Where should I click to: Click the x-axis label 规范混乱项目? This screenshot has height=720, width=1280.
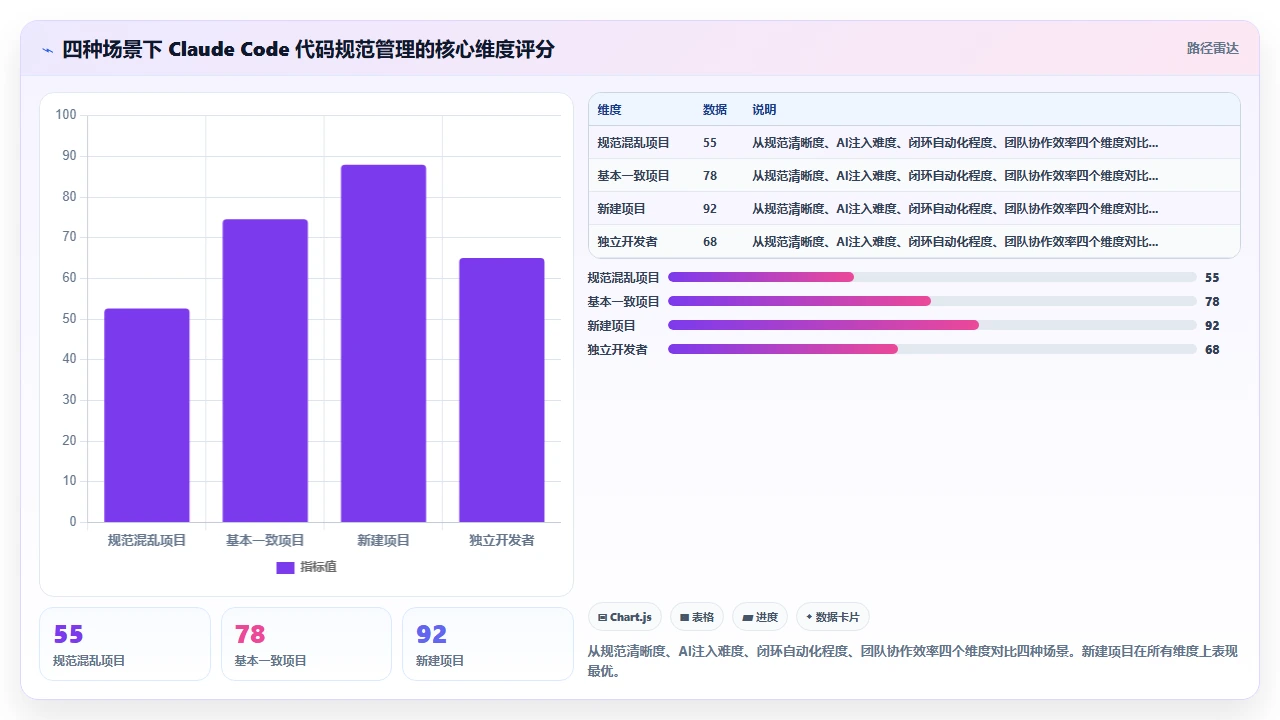coord(147,540)
